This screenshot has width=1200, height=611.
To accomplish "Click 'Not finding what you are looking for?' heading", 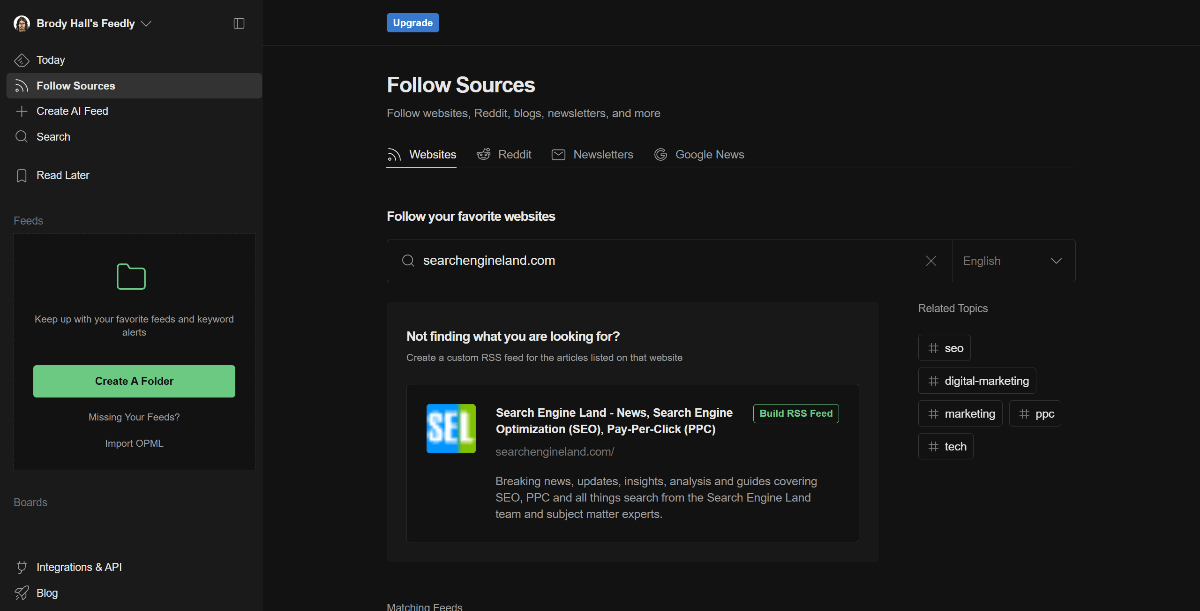I will pos(513,337).
